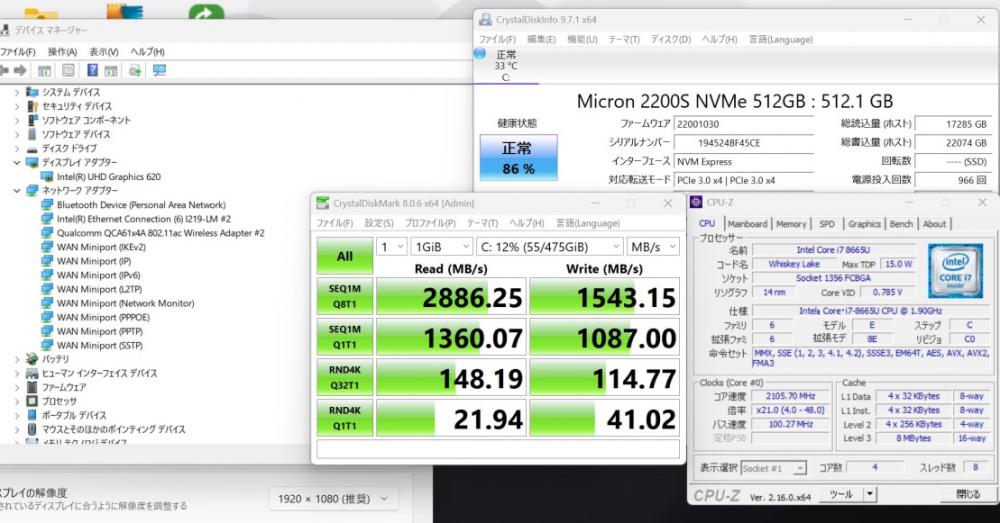Image resolution: width=1000 pixels, height=523 pixels.
Task: Run SEQ1M Q8T1 benchmark test
Action: [x=344, y=297]
